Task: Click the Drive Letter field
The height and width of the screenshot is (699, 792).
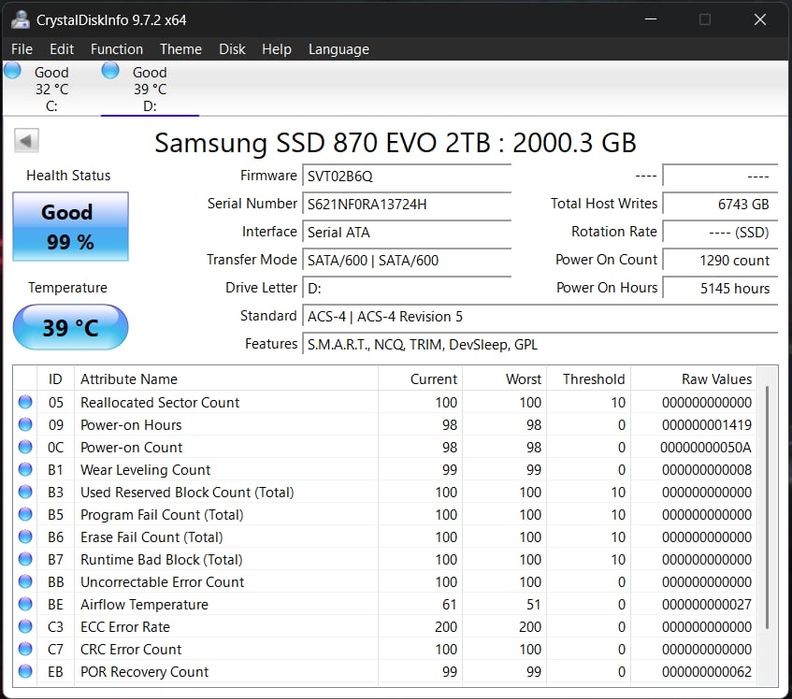Action: (407, 288)
